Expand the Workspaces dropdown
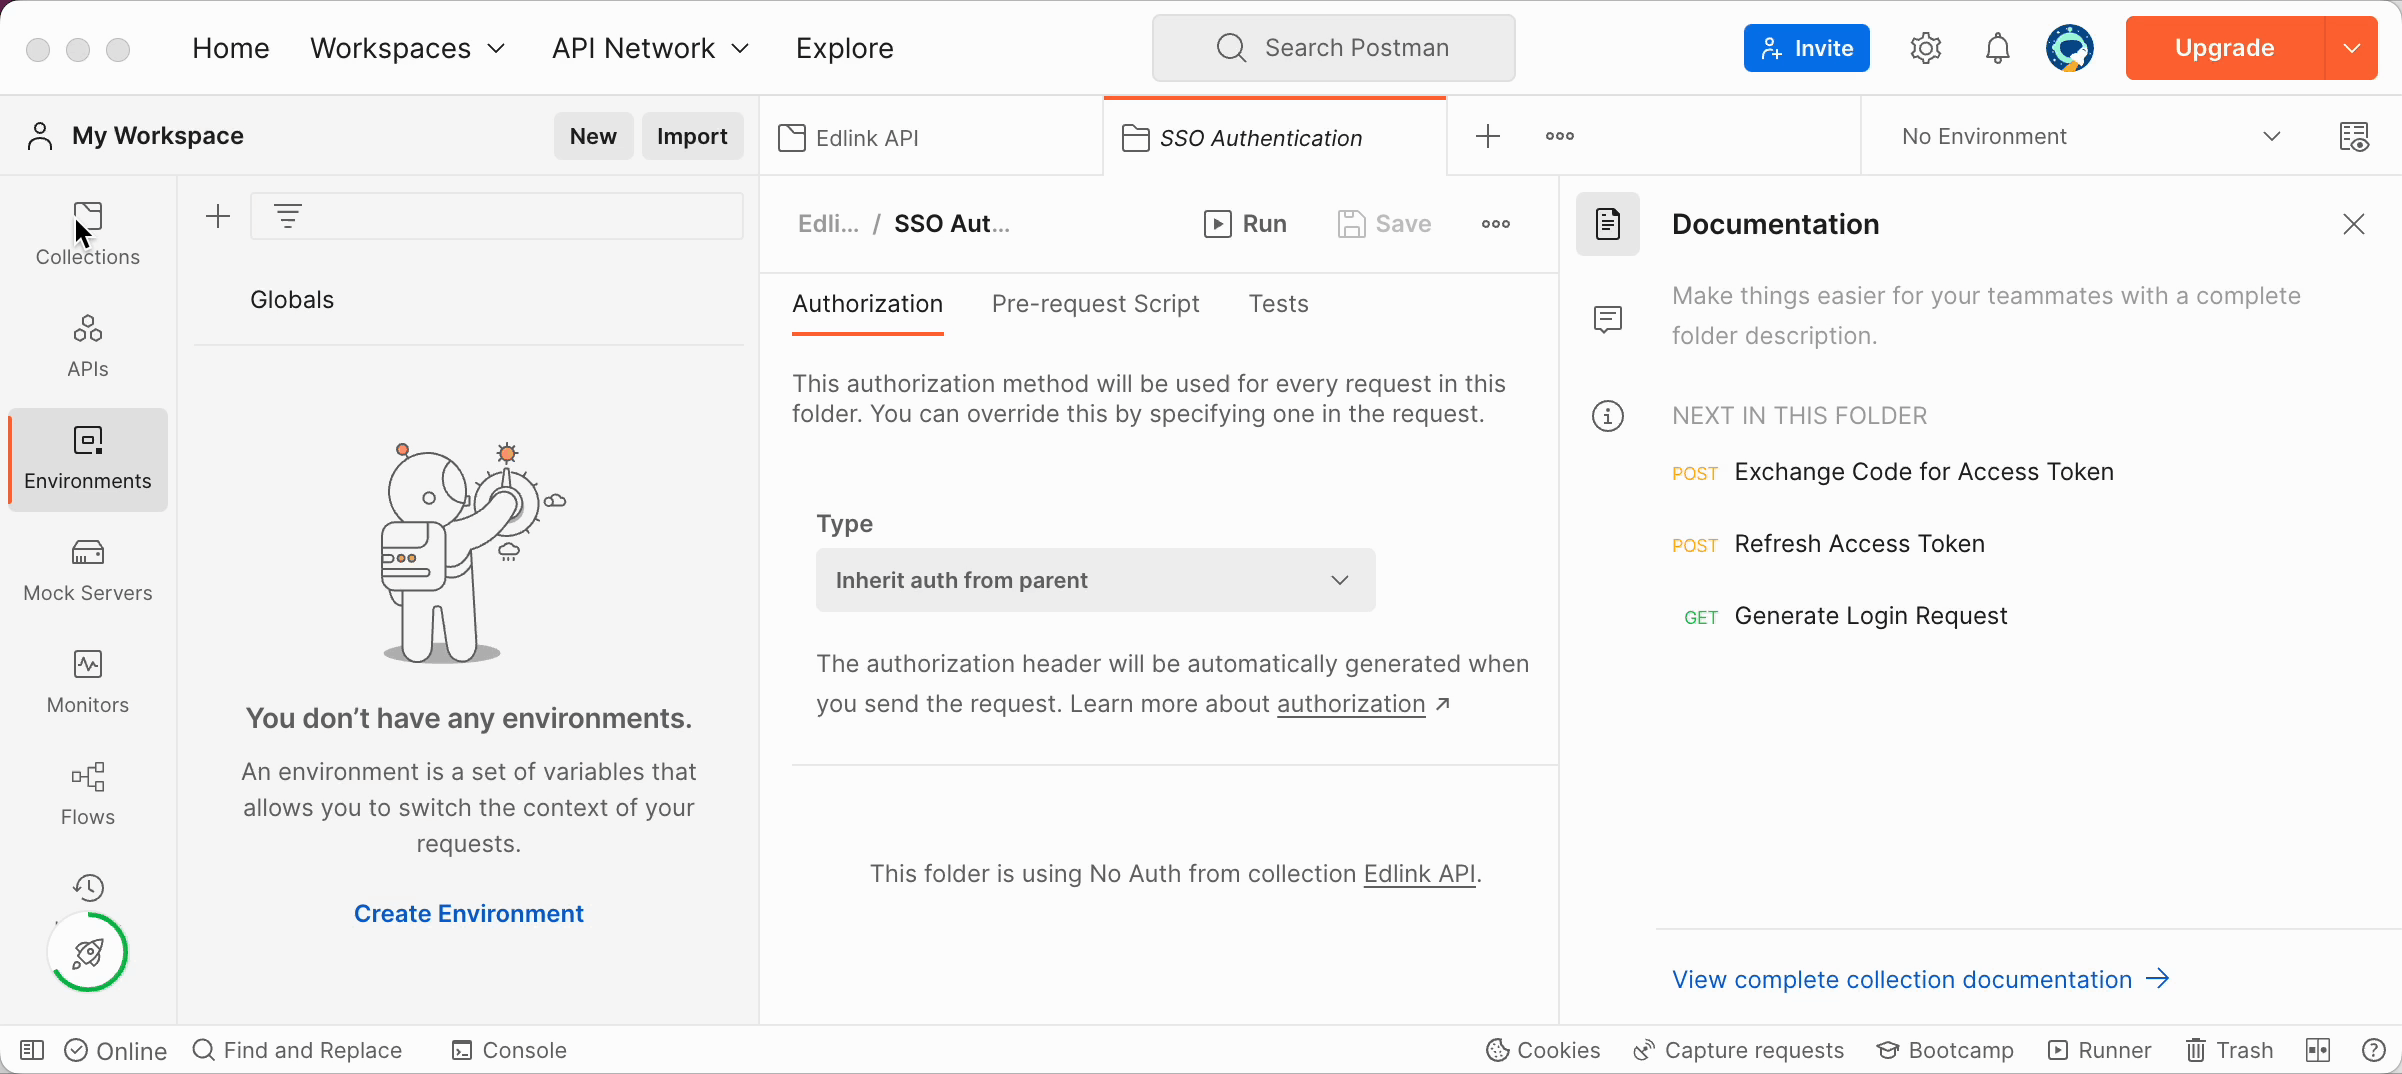Viewport: 2402px width, 1074px height. 408,48
